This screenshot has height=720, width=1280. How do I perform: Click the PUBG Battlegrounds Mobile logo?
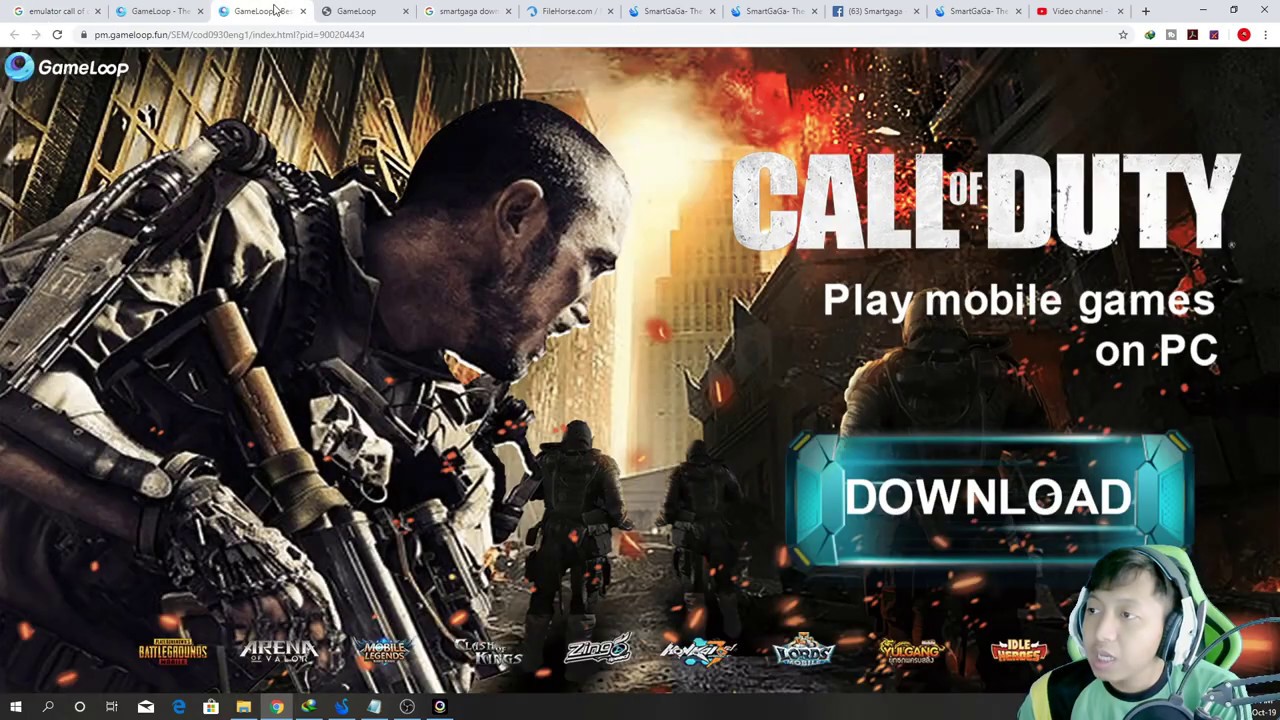tap(173, 651)
